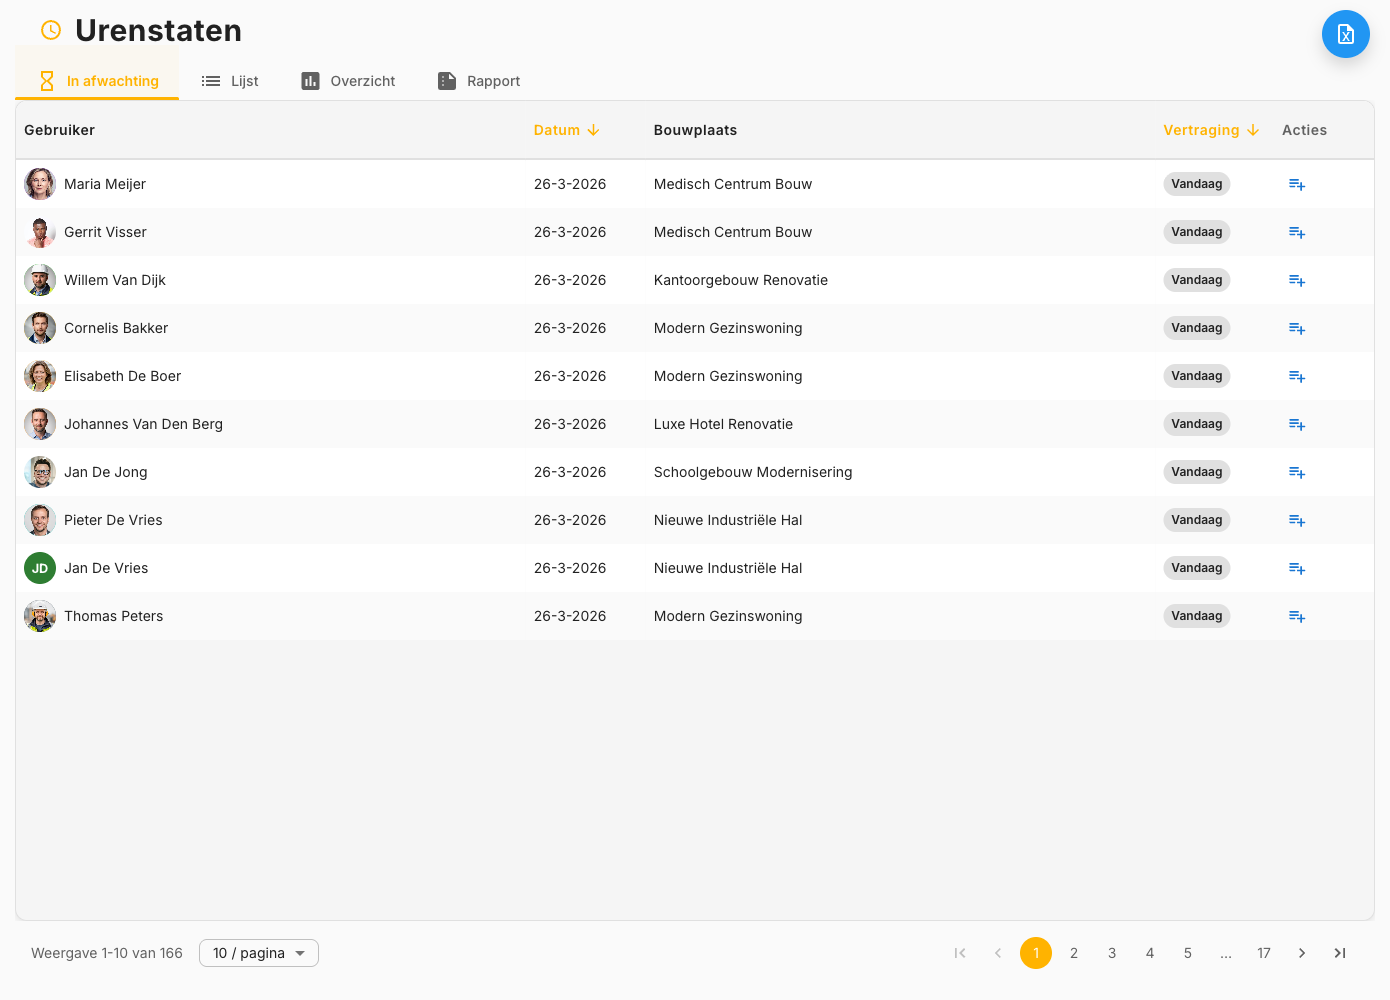Open the blue document export button top right
Viewport: 1390px width, 1000px height.
click(x=1345, y=33)
